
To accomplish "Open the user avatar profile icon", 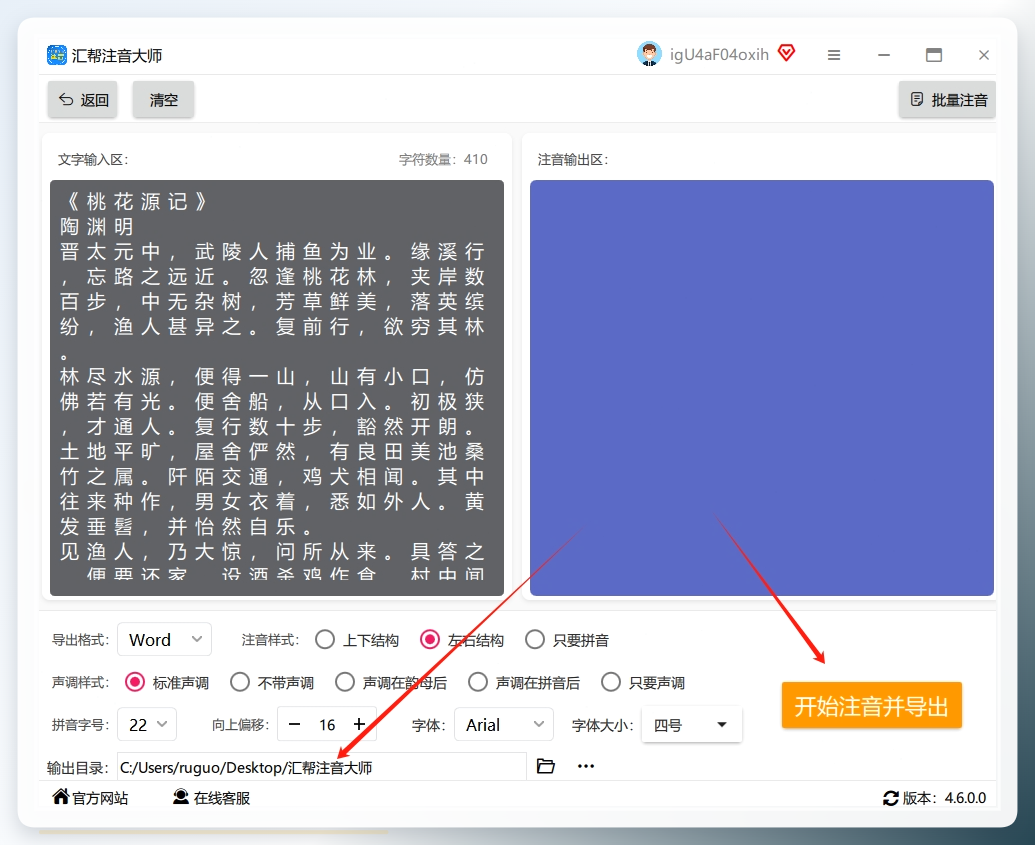I will pos(649,54).
